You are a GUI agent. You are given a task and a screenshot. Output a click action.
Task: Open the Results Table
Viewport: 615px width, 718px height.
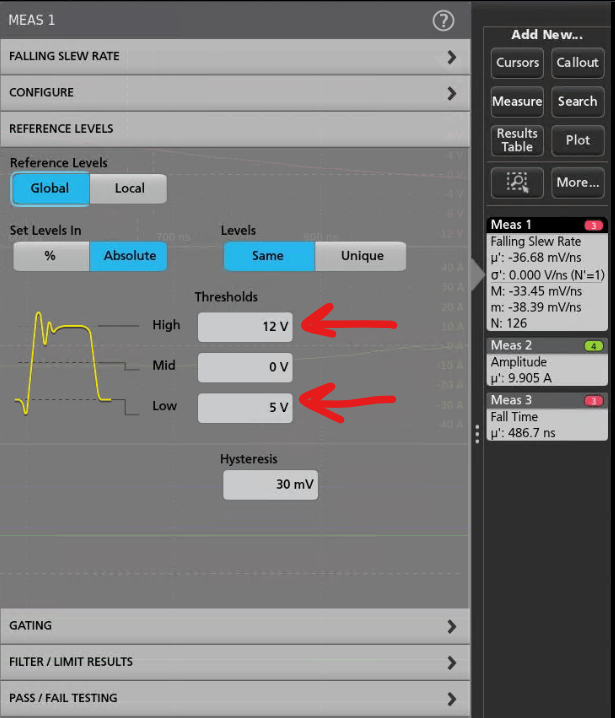click(517, 140)
